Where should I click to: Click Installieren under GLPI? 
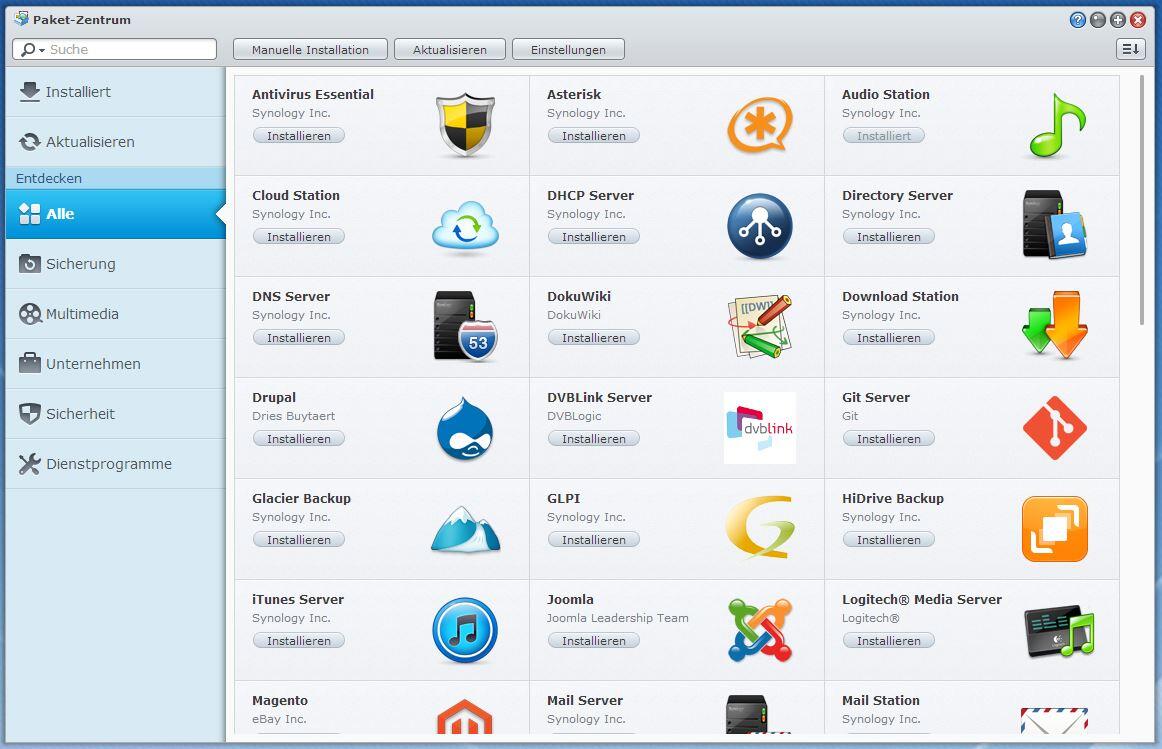pos(594,539)
